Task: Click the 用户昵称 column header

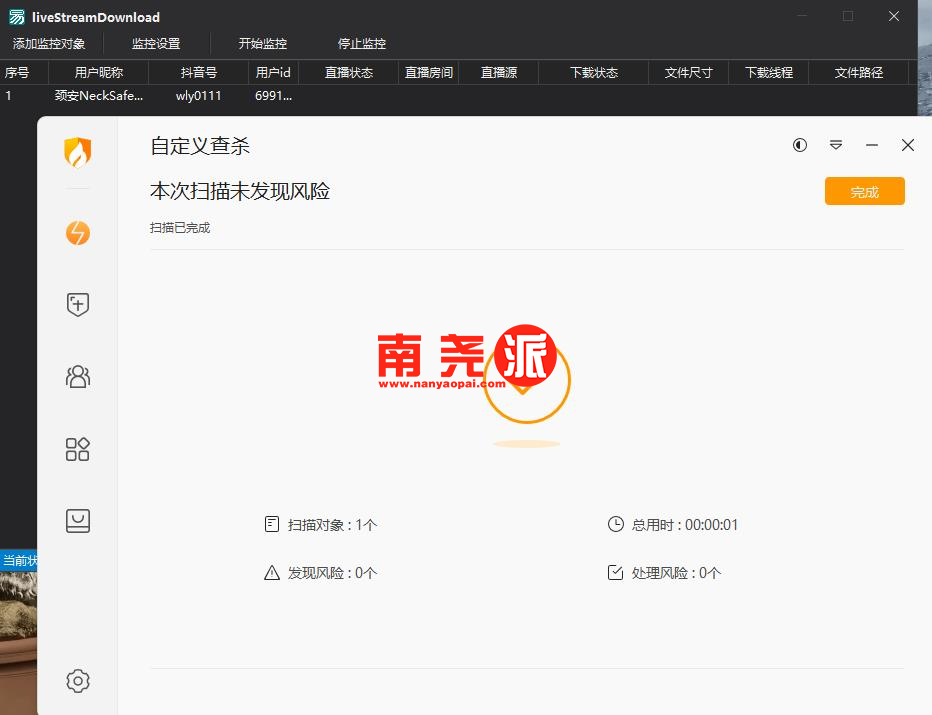Action: coord(99,73)
